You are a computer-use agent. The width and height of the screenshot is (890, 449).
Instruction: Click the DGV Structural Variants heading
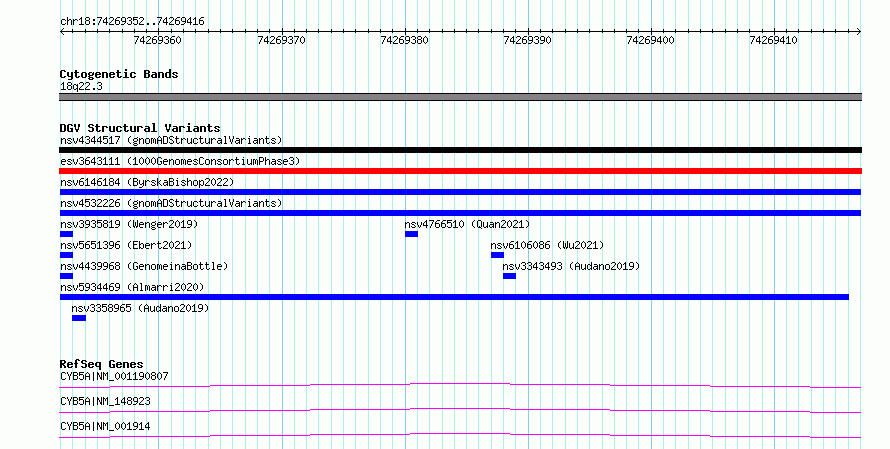tap(140, 128)
